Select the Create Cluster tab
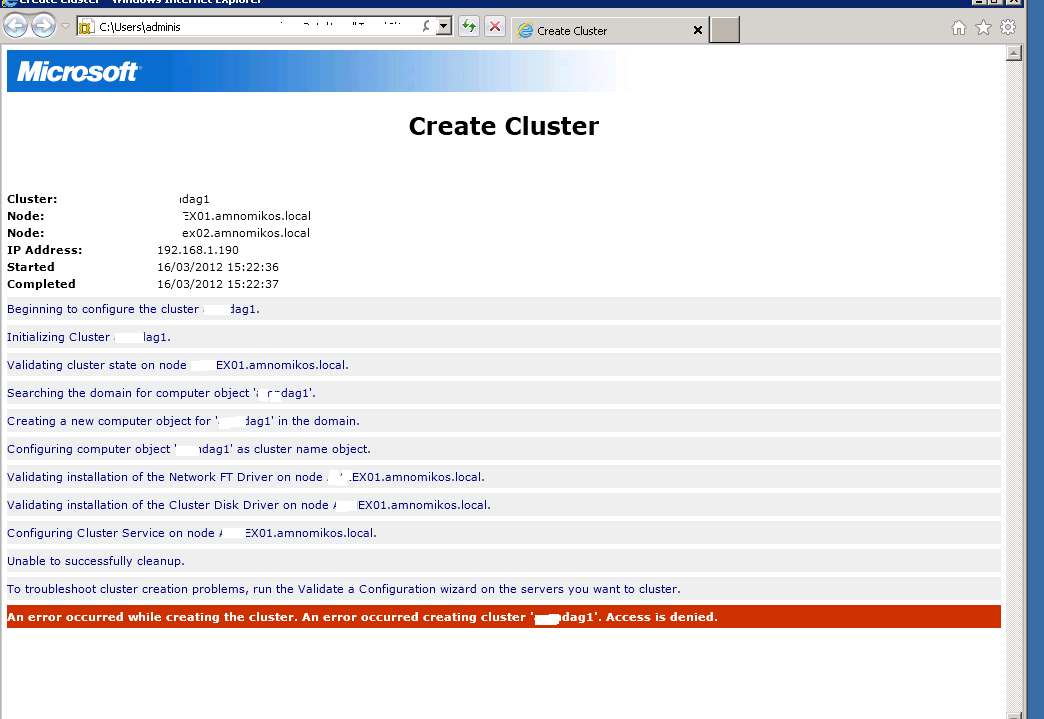Image resolution: width=1044 pixels, height=719 pixels. [x=609, y=31]
